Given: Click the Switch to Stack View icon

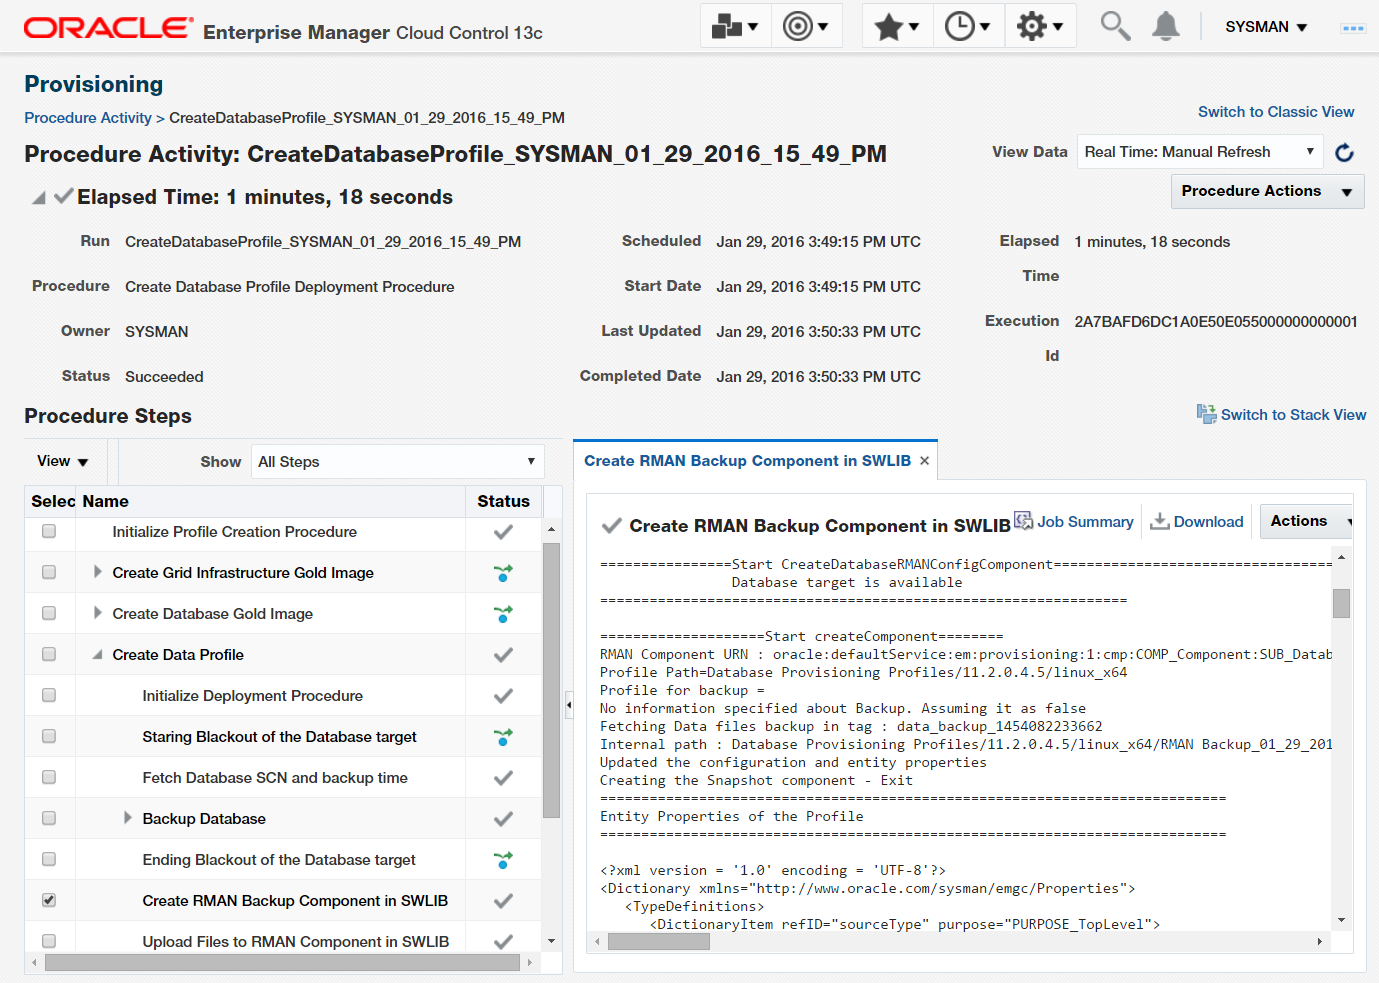Looking at the screenshot, I should coord(1206,414).
